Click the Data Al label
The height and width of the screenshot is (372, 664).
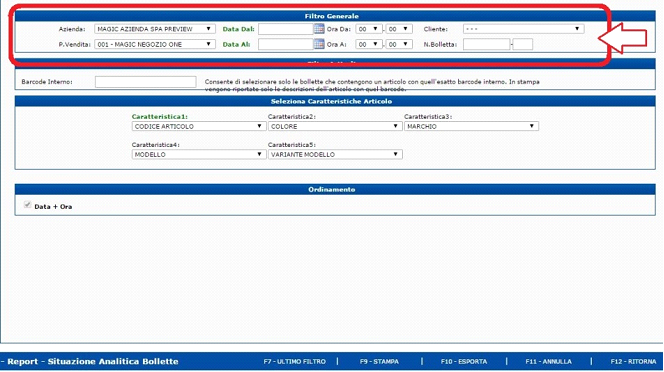click(236, 44)
